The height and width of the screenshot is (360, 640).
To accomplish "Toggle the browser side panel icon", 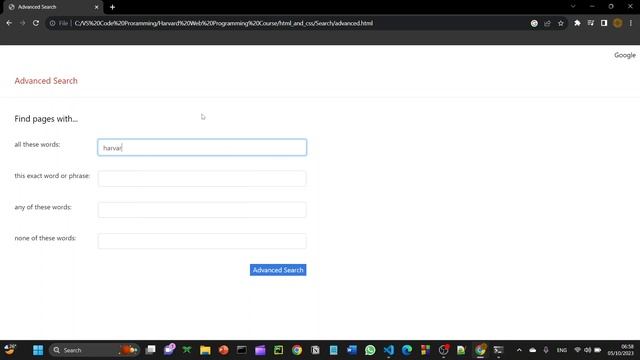I will tap(604, 23).
